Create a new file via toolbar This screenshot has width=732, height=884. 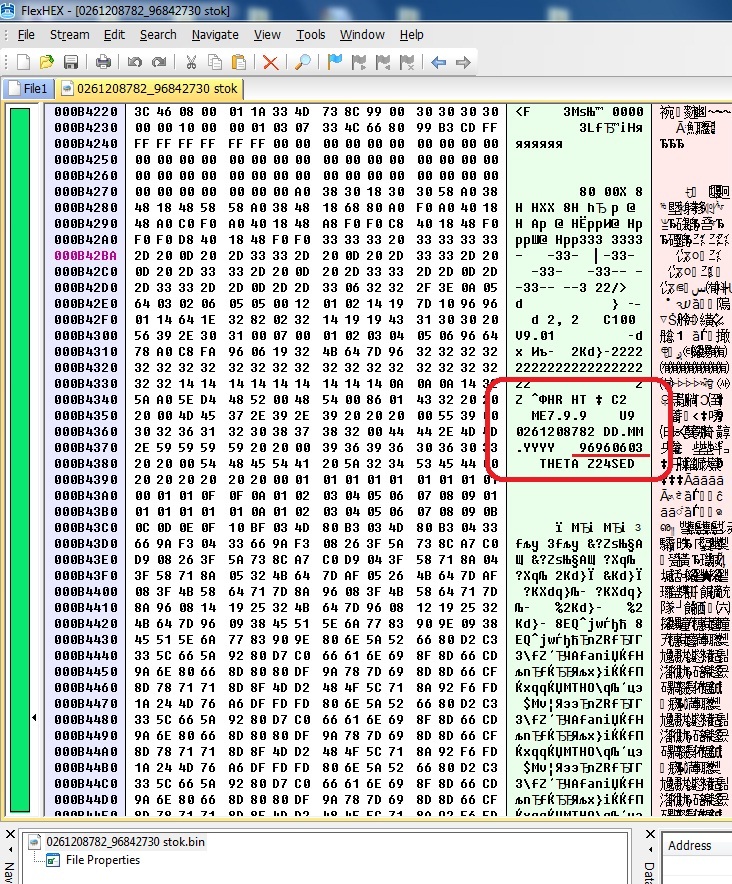[23, 62]
